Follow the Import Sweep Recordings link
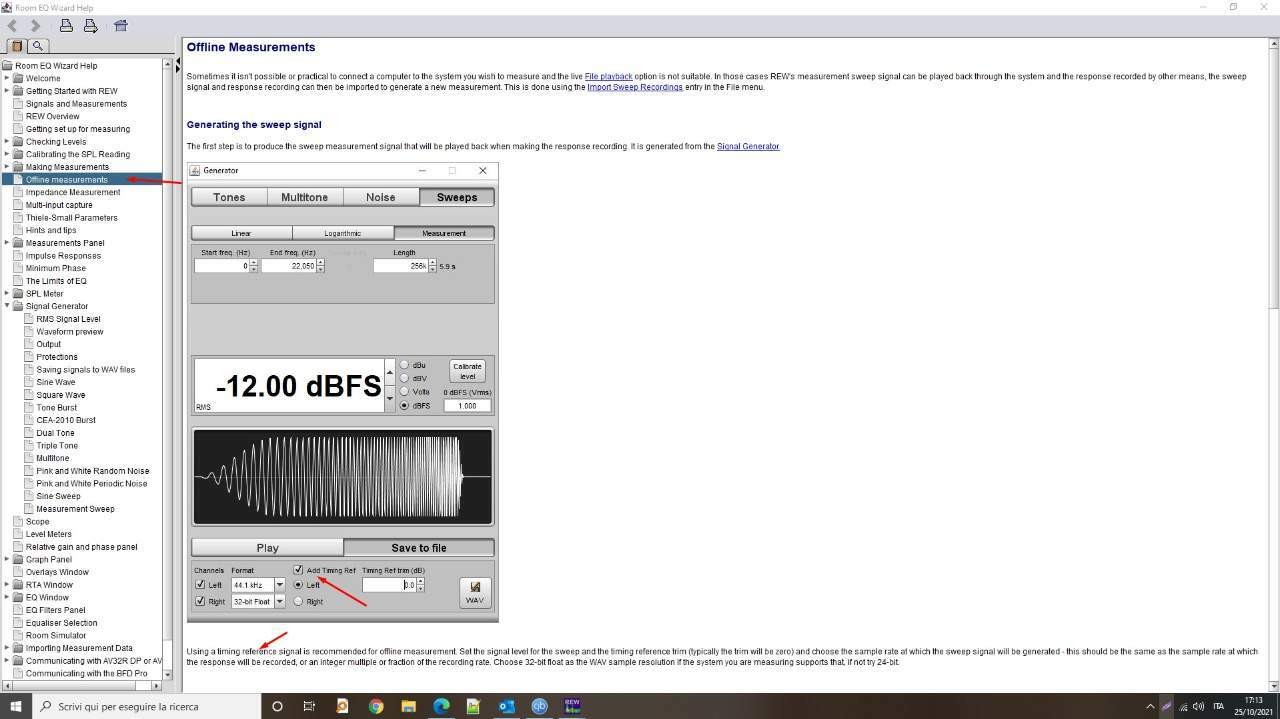1280x719 pixels. 635,87
